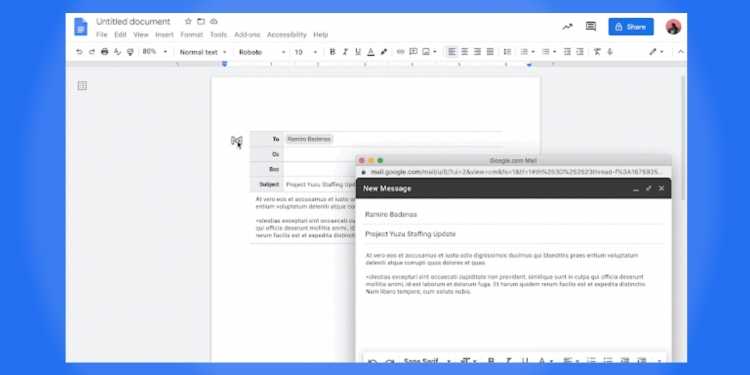This screenshot has height=375, width=750.
Task: Click the Redo icon in the Docs toolbar
Action: click(x=92, y=52)
